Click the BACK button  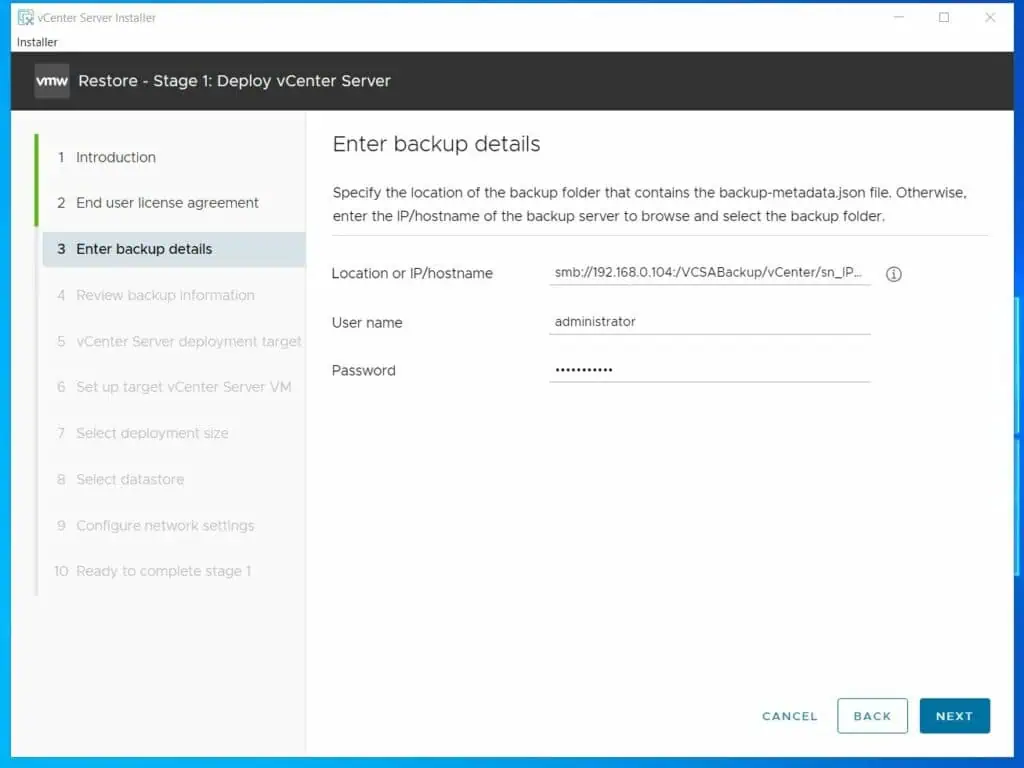click(x=872, y=716)
